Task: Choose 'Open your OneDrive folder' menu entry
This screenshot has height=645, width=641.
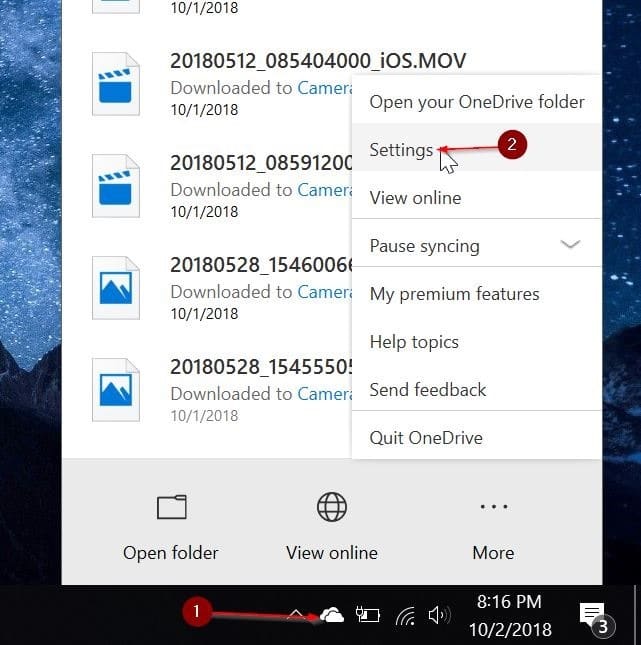Action: [476, 102]
